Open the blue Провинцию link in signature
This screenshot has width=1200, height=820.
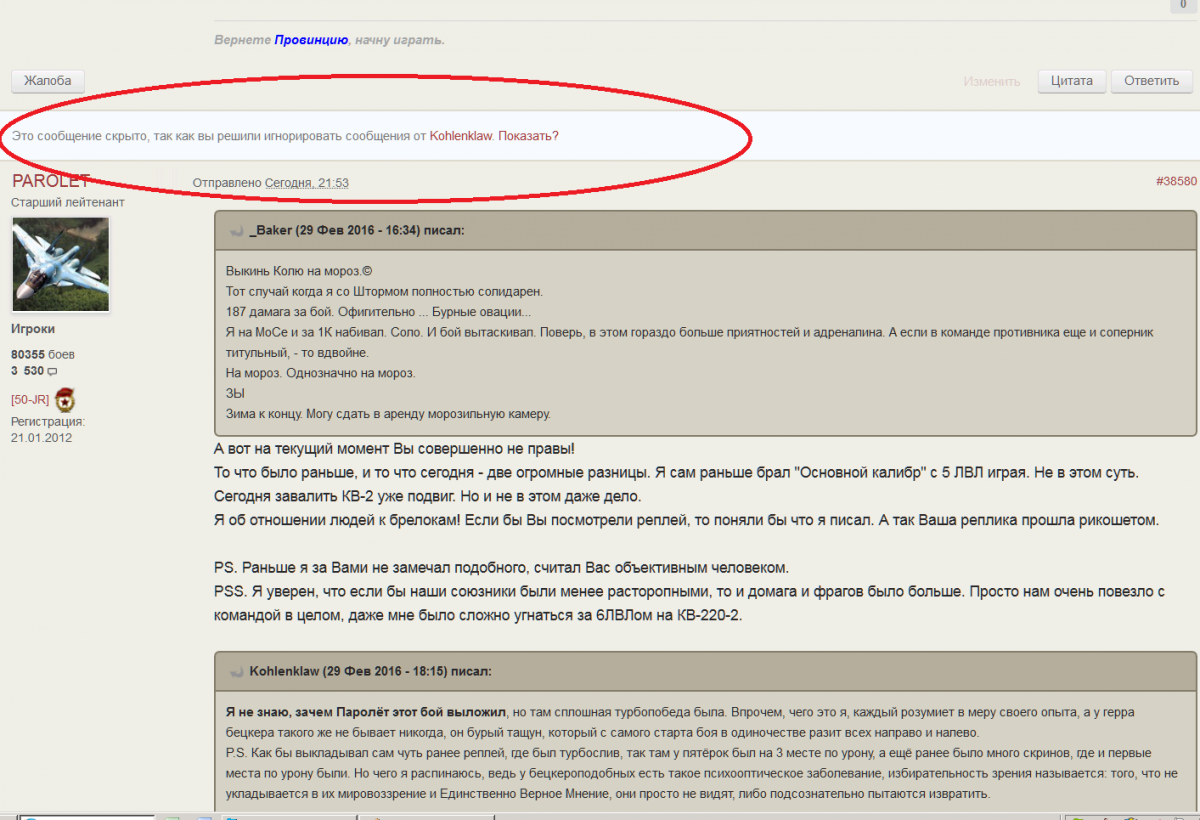coord(311,40)
